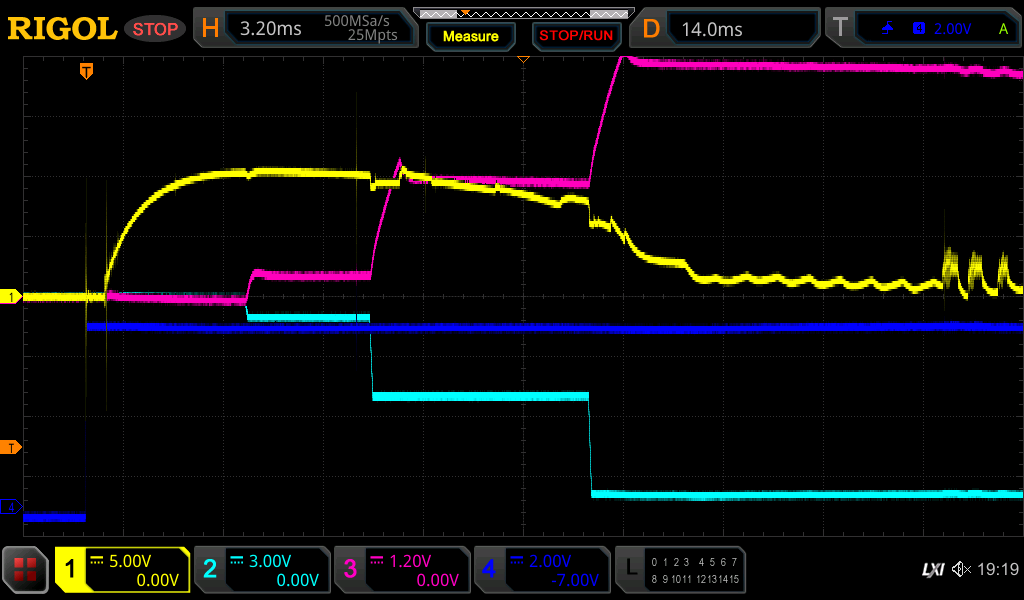Click the orange trigger position marker at top-left

click(87, 71)
